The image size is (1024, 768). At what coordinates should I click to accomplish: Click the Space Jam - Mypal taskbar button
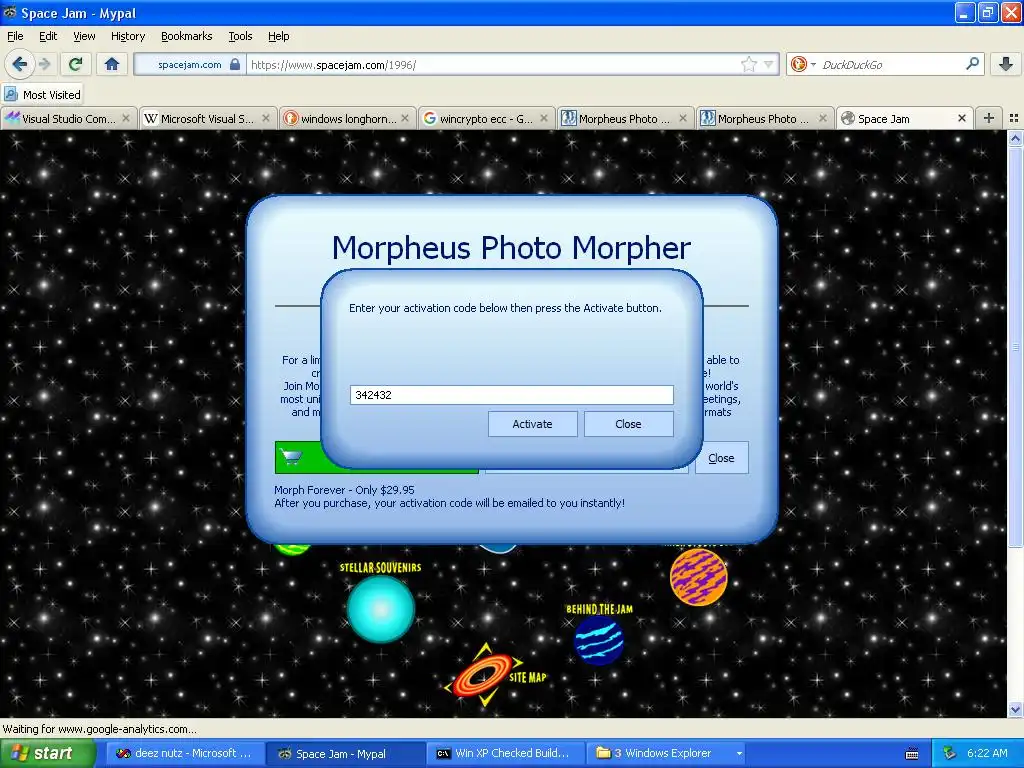[x=344, y=753]
